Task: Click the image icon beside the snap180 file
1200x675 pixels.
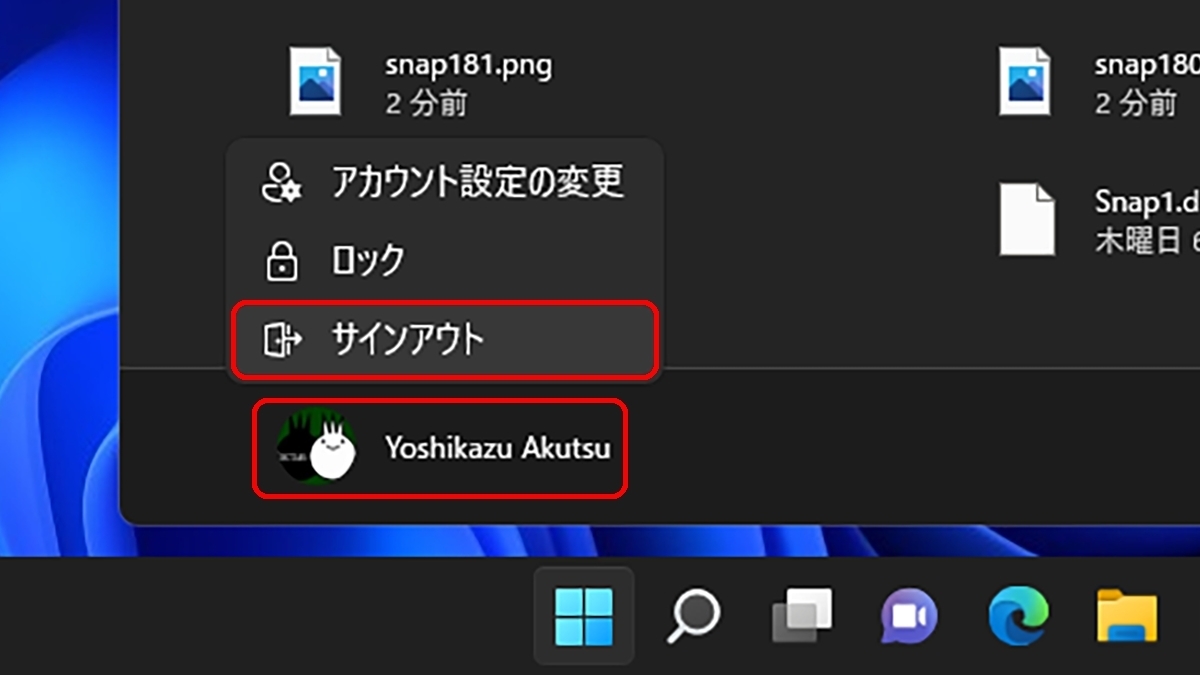Action: 1025,81
